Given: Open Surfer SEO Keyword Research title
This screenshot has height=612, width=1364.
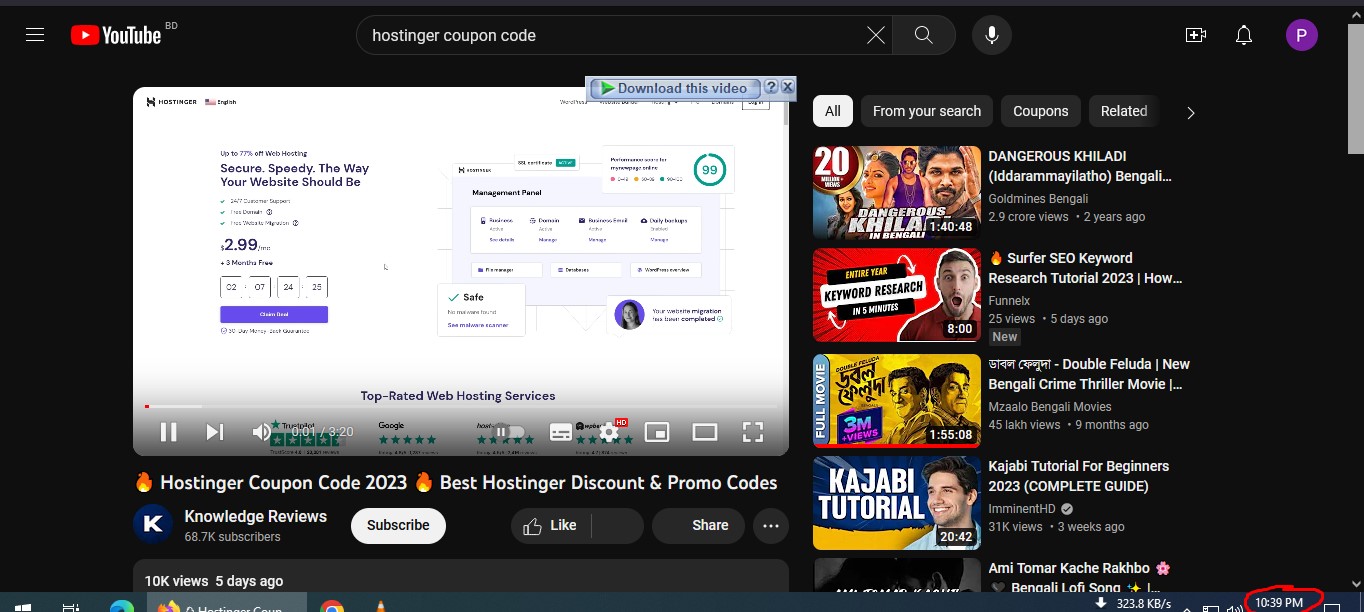Looking at the screenshot, I should tap(1085, 268).
